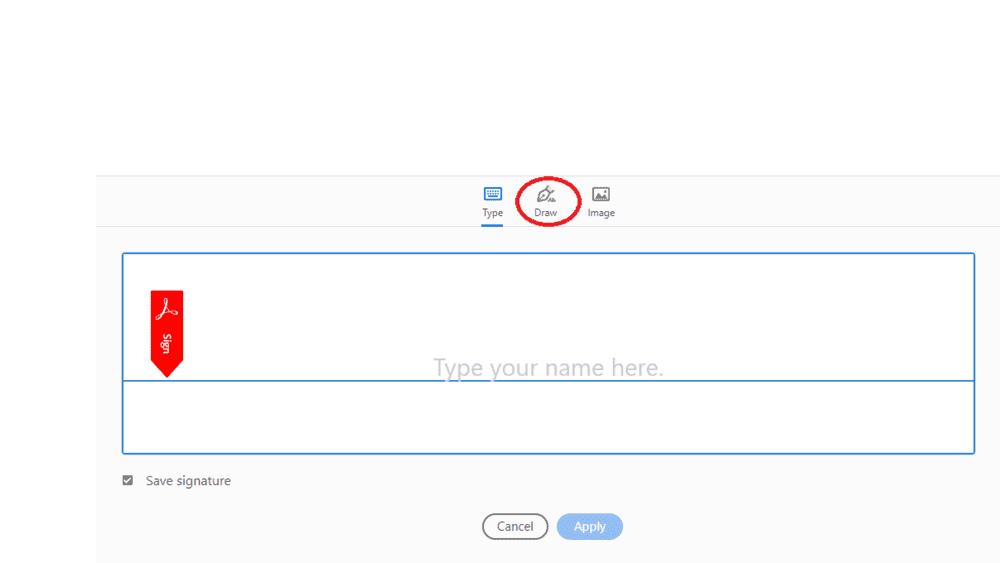Viewport: 1000px width, 563px height.
Task: Switch to the Type tab label
Action: pos(492,213)
